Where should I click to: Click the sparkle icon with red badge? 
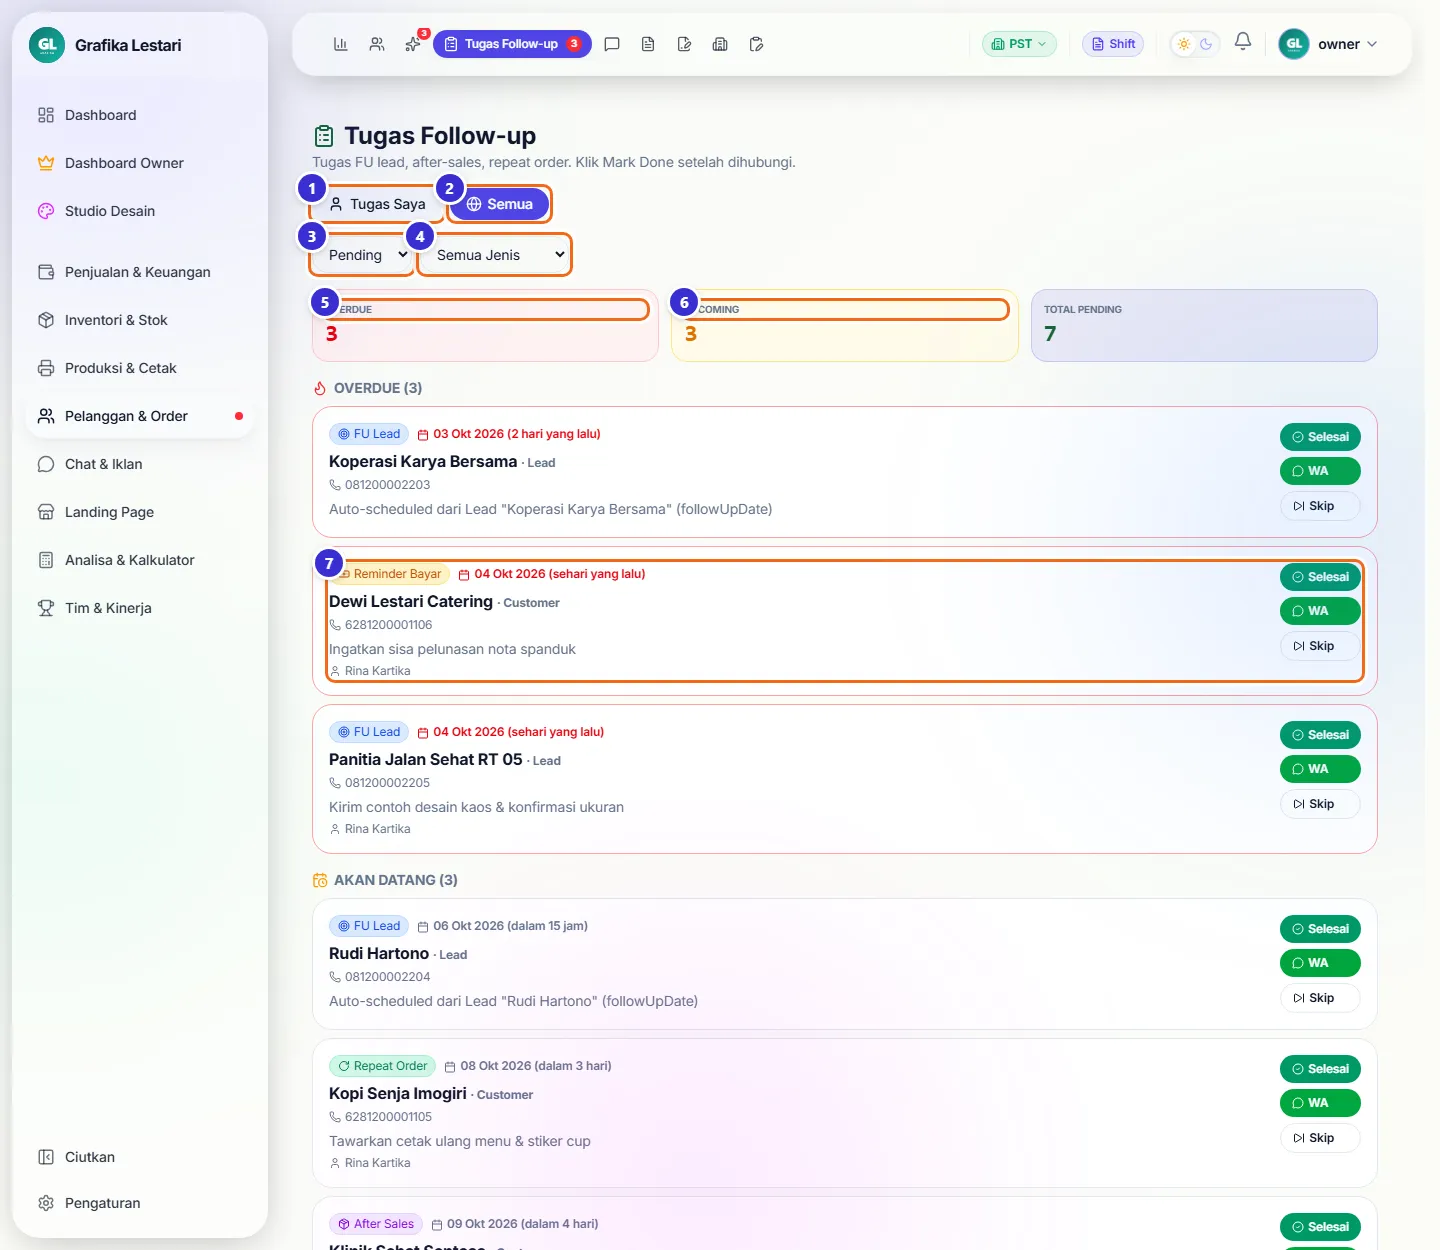412,44
